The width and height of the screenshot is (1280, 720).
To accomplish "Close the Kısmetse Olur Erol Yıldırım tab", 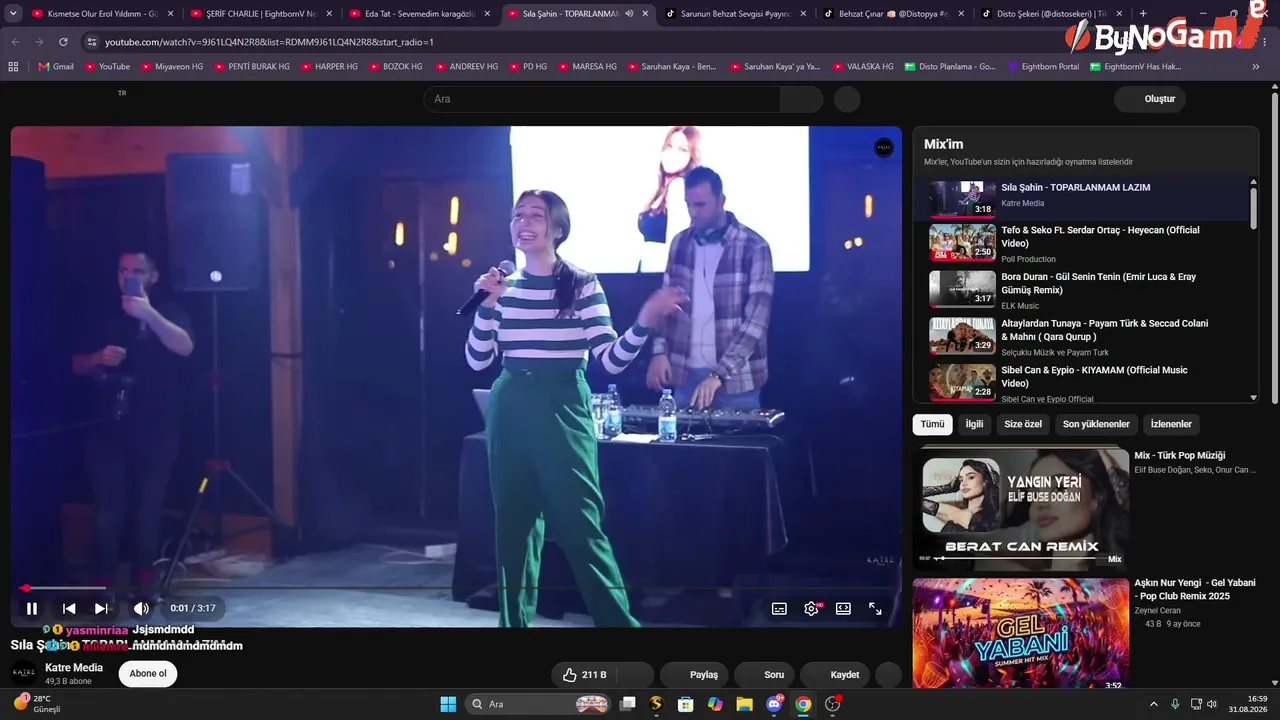I will pyautogui.click(x=170, y=14).
